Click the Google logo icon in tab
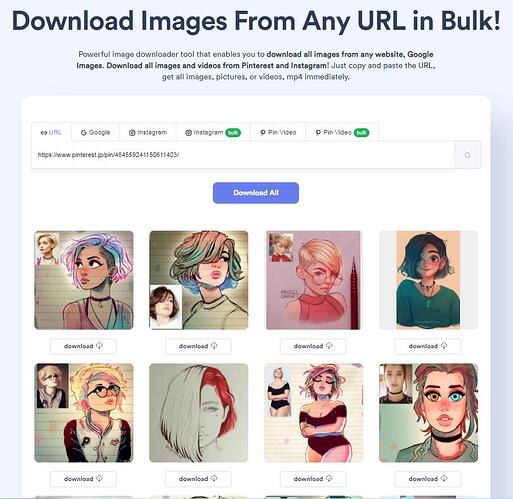Image resolution: width=513 pixels, height=499 pixels. [84, 133]
